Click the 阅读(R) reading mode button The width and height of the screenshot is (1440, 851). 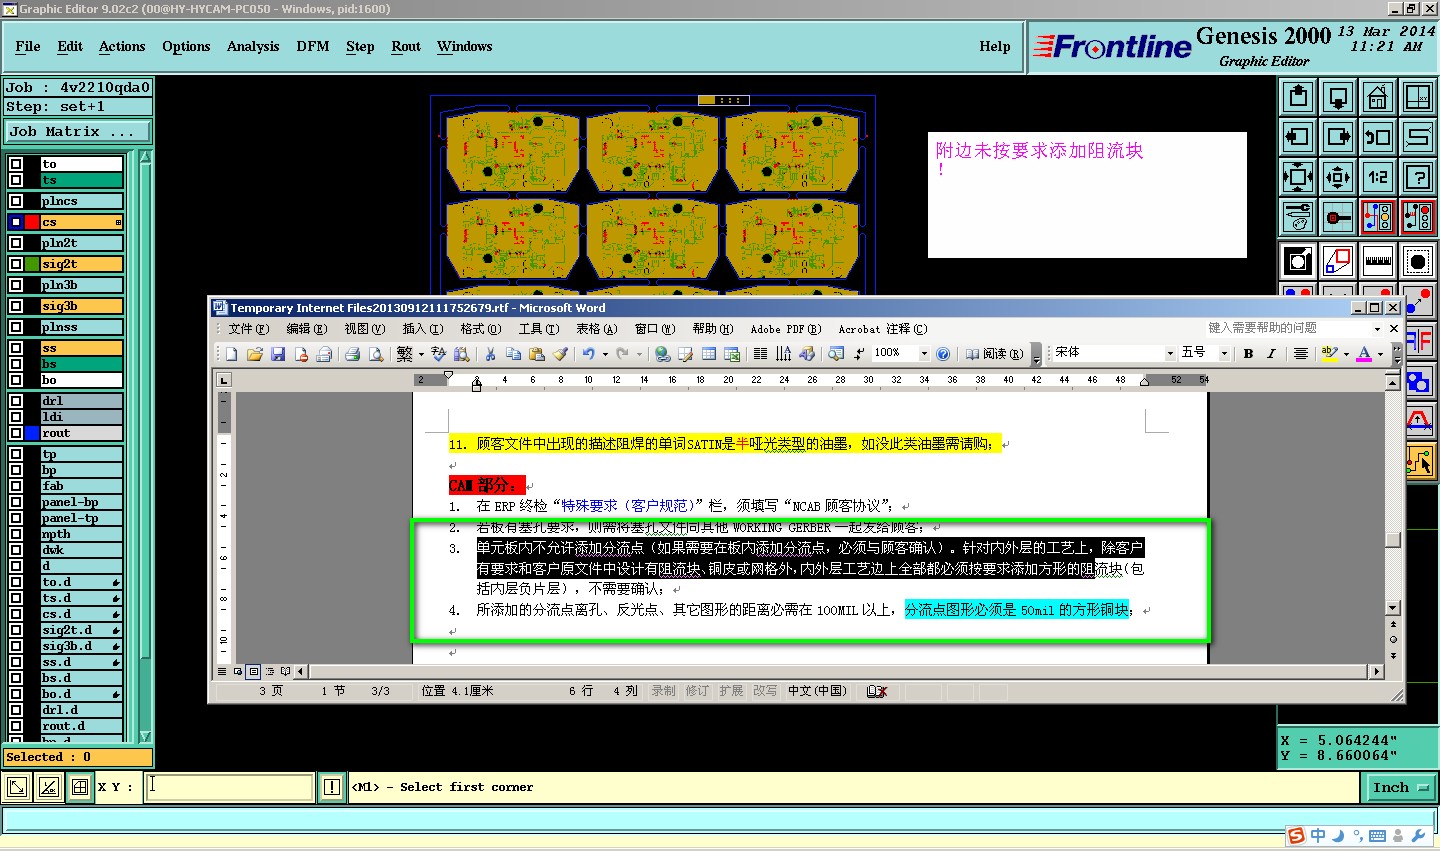coord(994,354)
